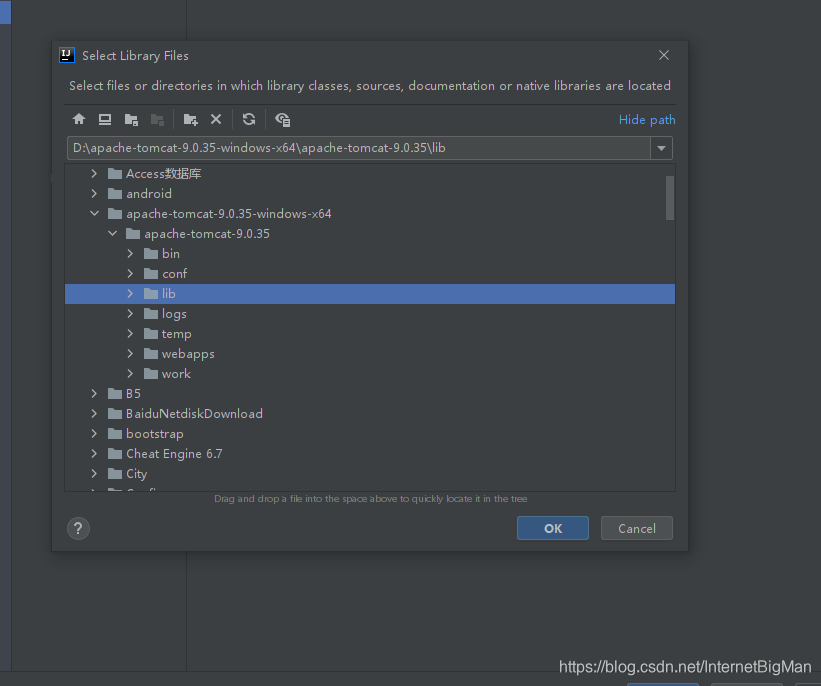The image size is (821, 686).
Task: Select the apache-tomcat-9.0.35 folder row
Action: pyautogui.click(x=370, y=234)
